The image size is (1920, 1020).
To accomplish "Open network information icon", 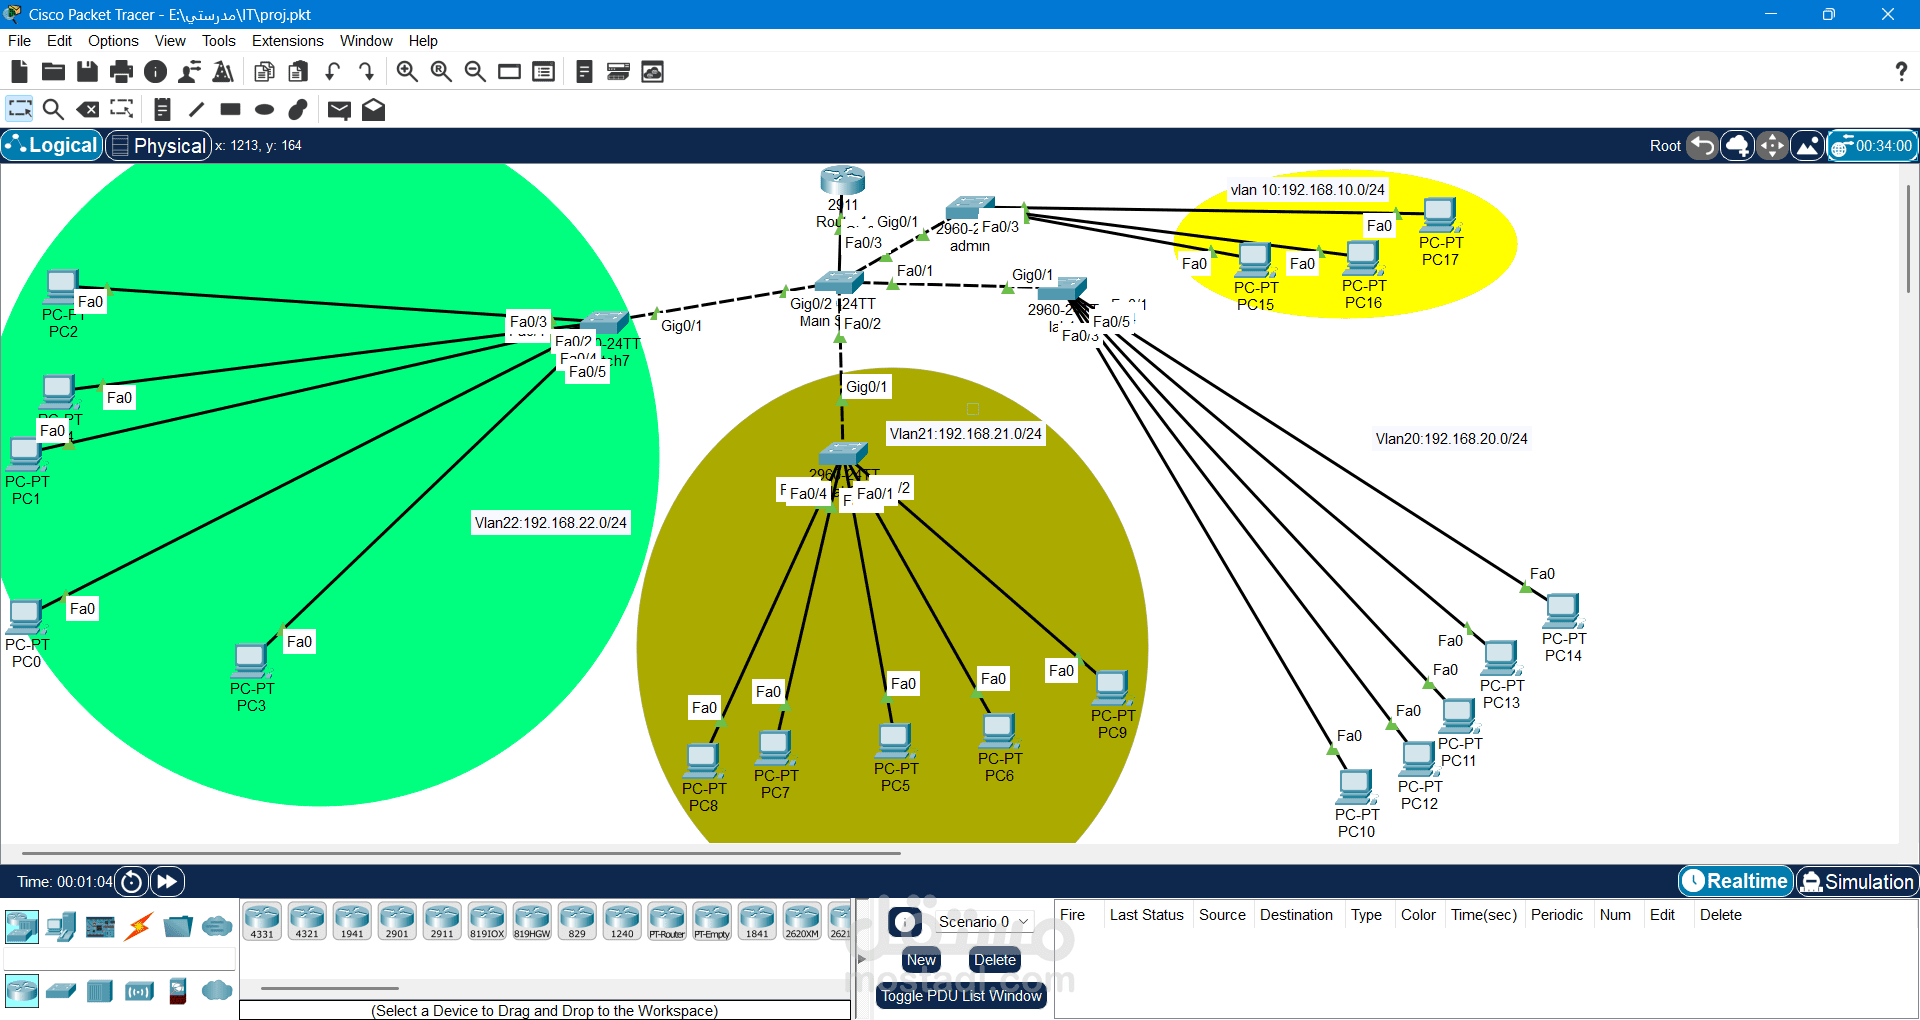I will 155,72.
